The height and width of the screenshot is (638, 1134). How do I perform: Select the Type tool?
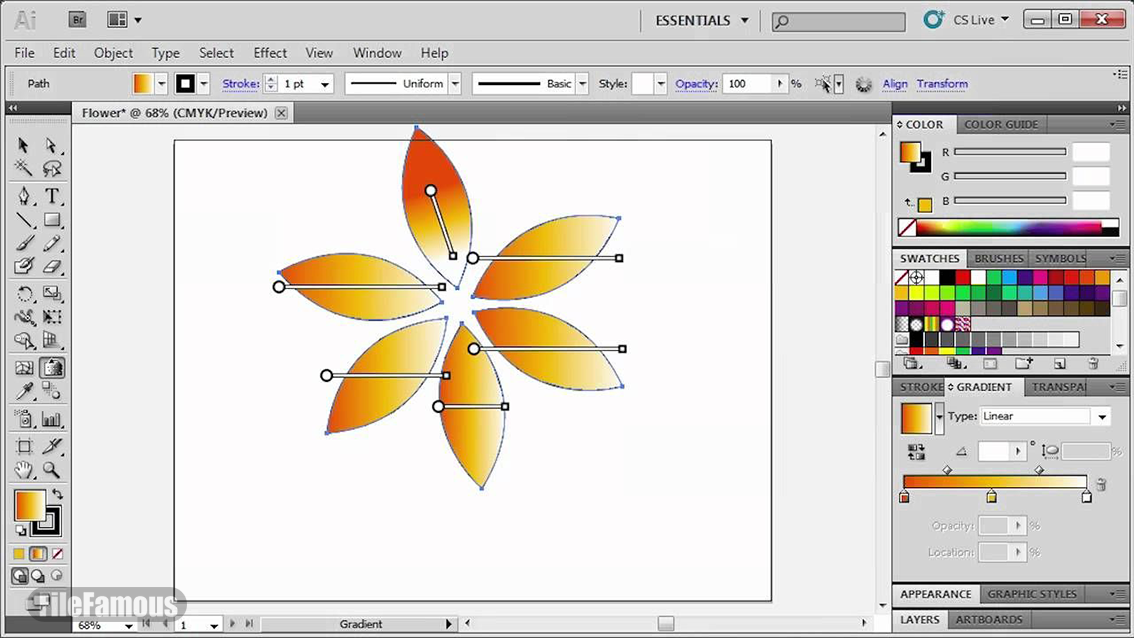(51, 196)
